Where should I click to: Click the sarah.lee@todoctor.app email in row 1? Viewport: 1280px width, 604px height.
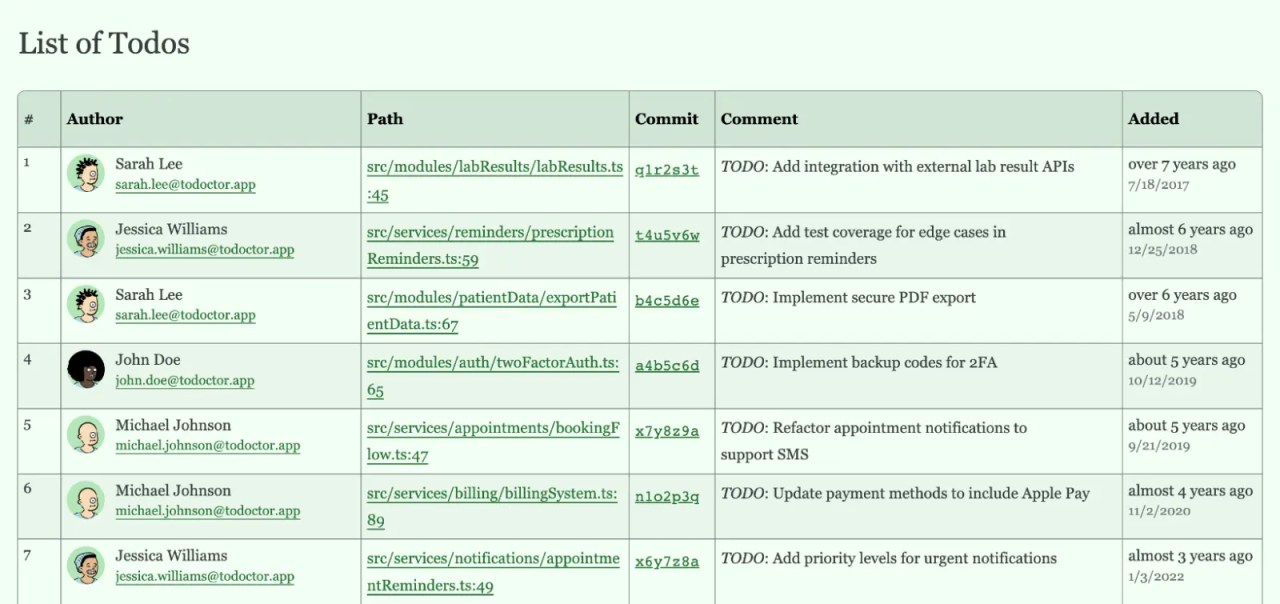point(185,185)
